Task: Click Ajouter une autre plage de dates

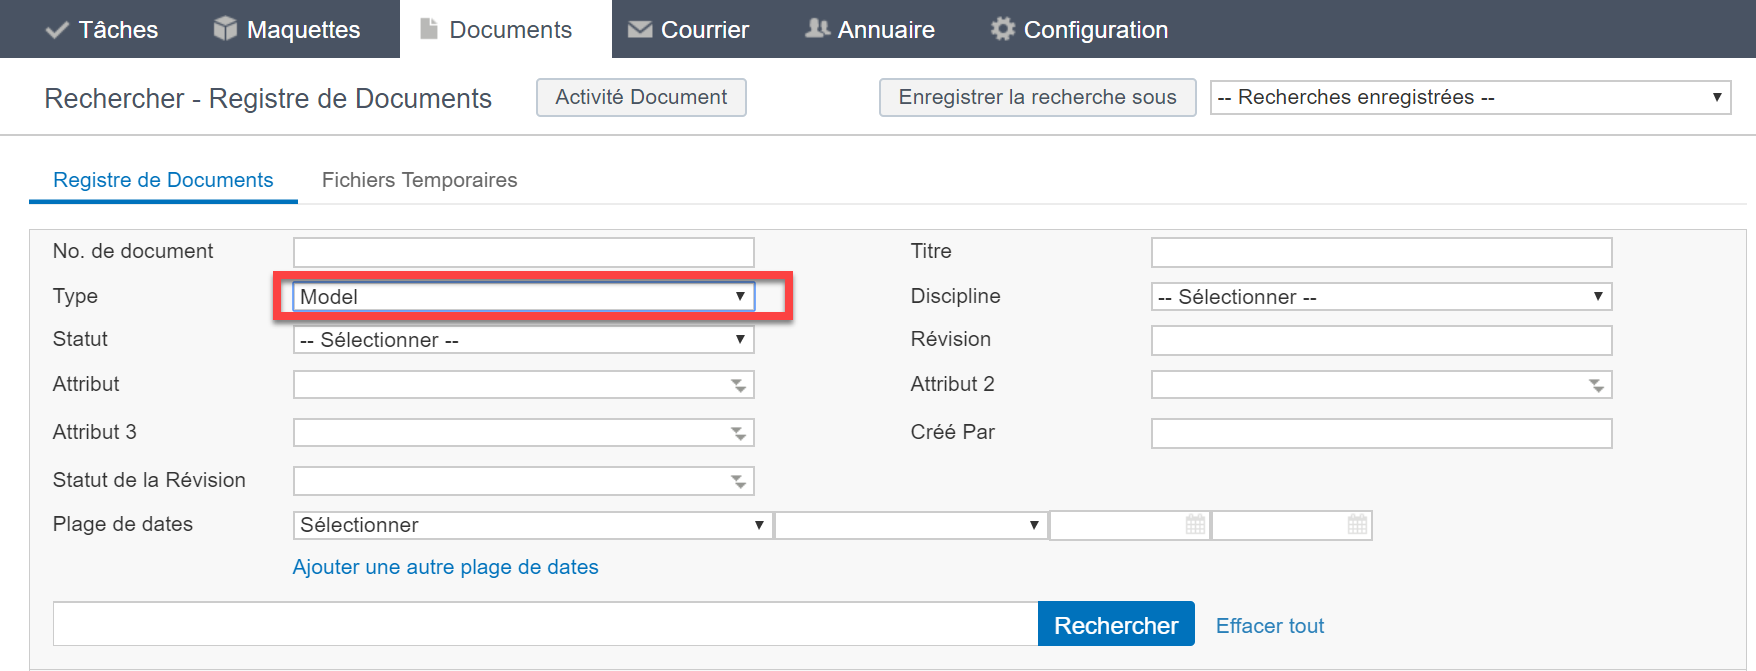Action: (445, 567)
